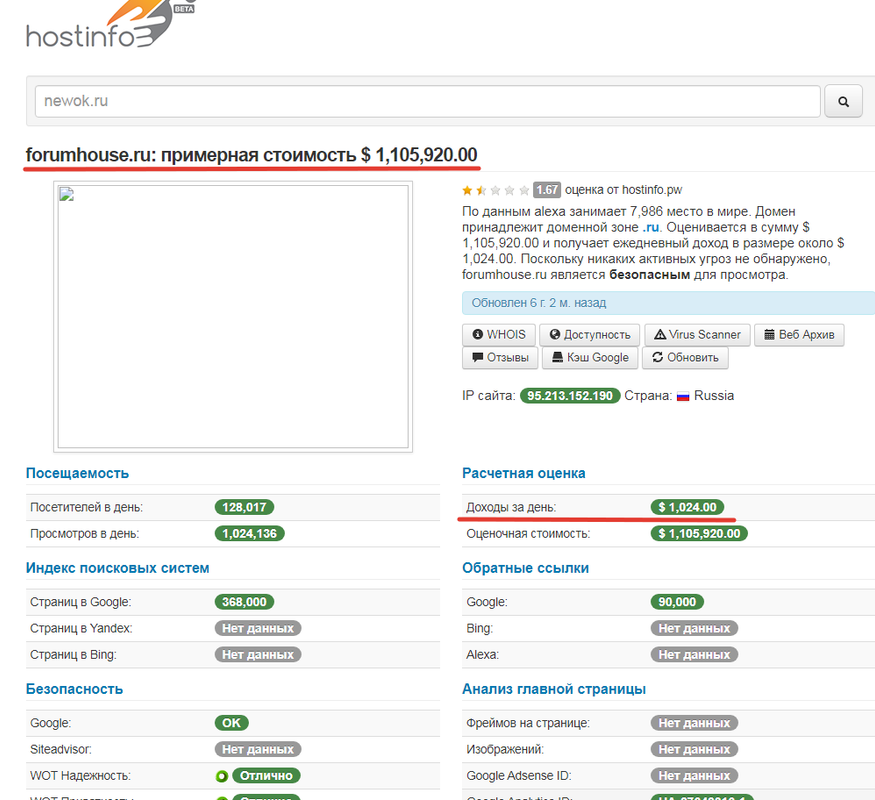The image size is (875, 800).
Task: Click the оценка от hostinfo.pw text
Action: coord(623,190)
